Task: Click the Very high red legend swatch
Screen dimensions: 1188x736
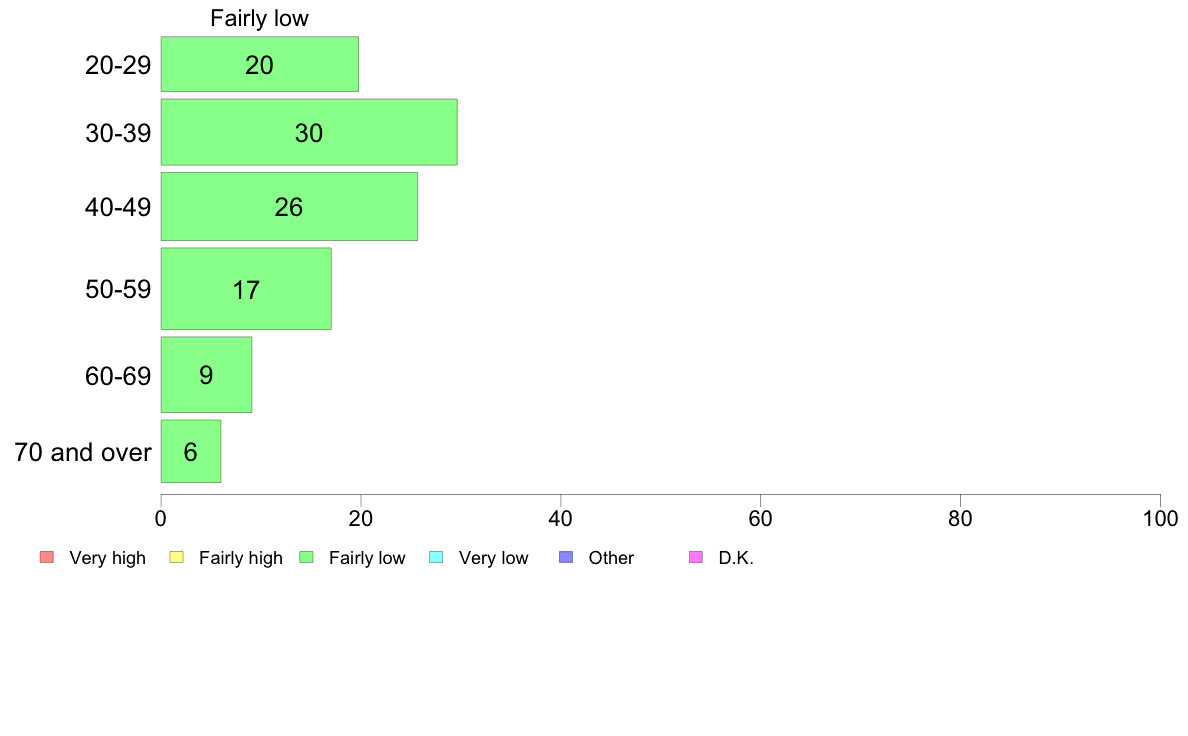Action: click(x=47, y=557)
